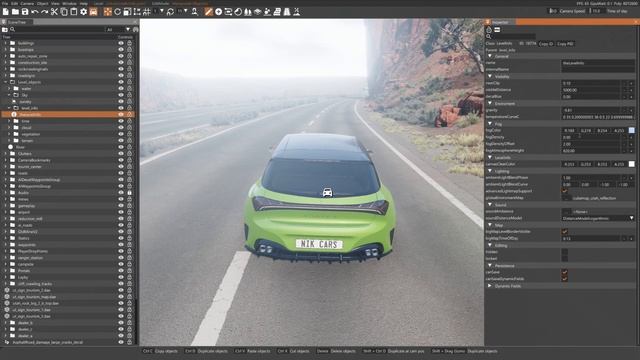Click the layered mesh icon in the toolbar
The image size is (640, 360).
(x=258, y=12)
